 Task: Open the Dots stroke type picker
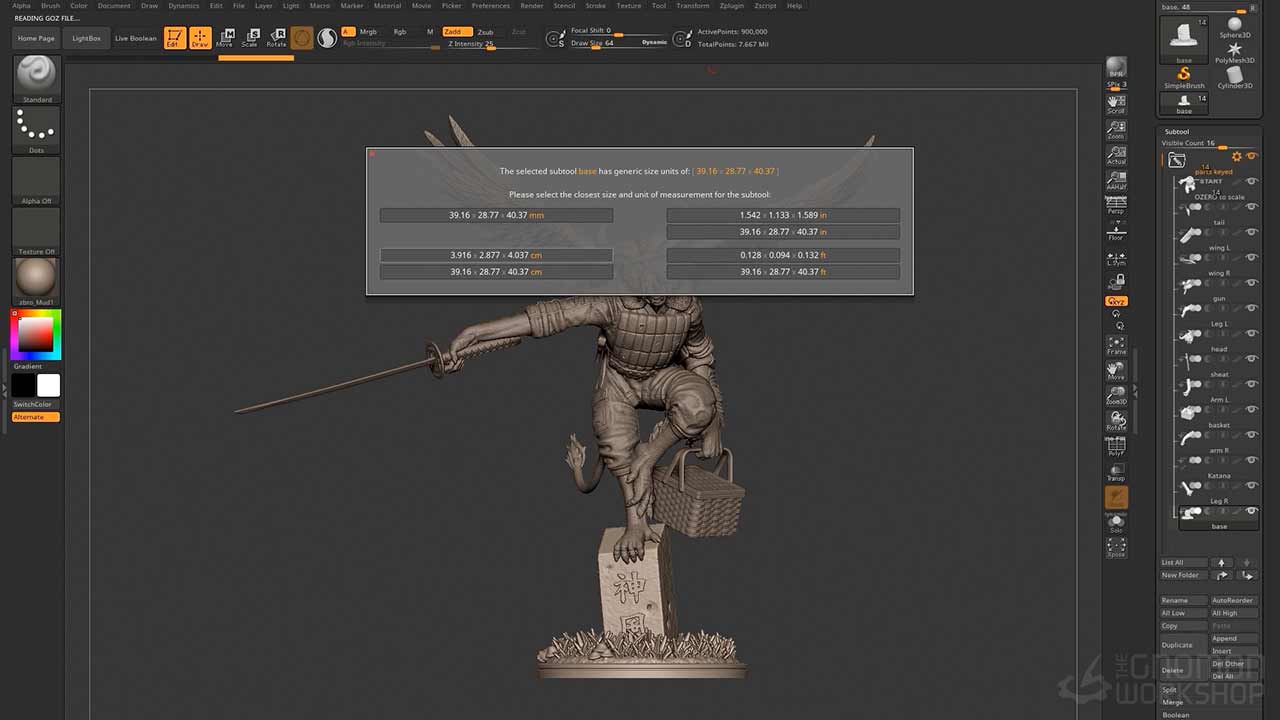pyautogui.click(x=37, y=128)
